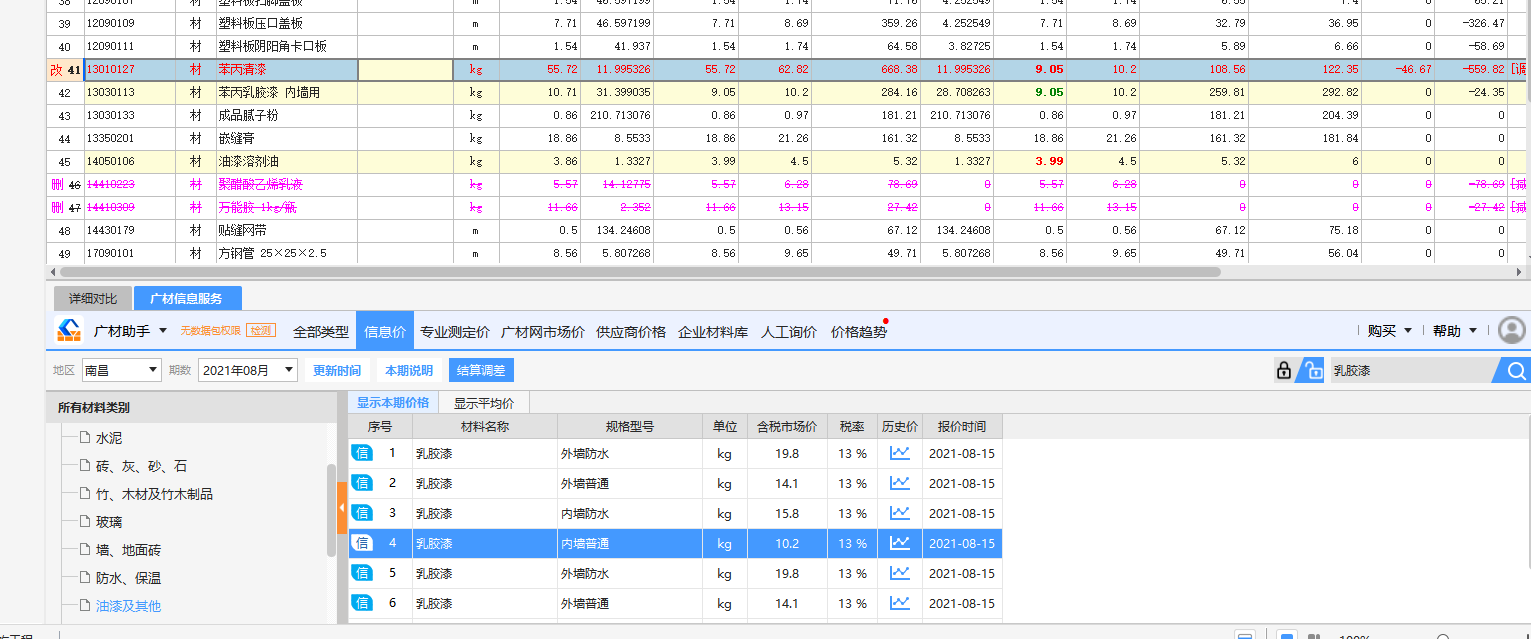This screenshot has height=639, width=1531.
Task: Click the 信 badge in row 6
Action: [363, 603]
